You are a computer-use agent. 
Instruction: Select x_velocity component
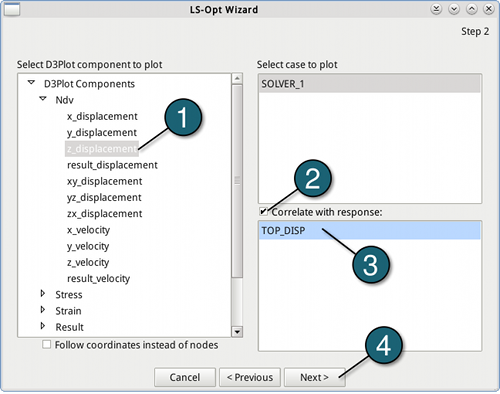tap(88, 230)
